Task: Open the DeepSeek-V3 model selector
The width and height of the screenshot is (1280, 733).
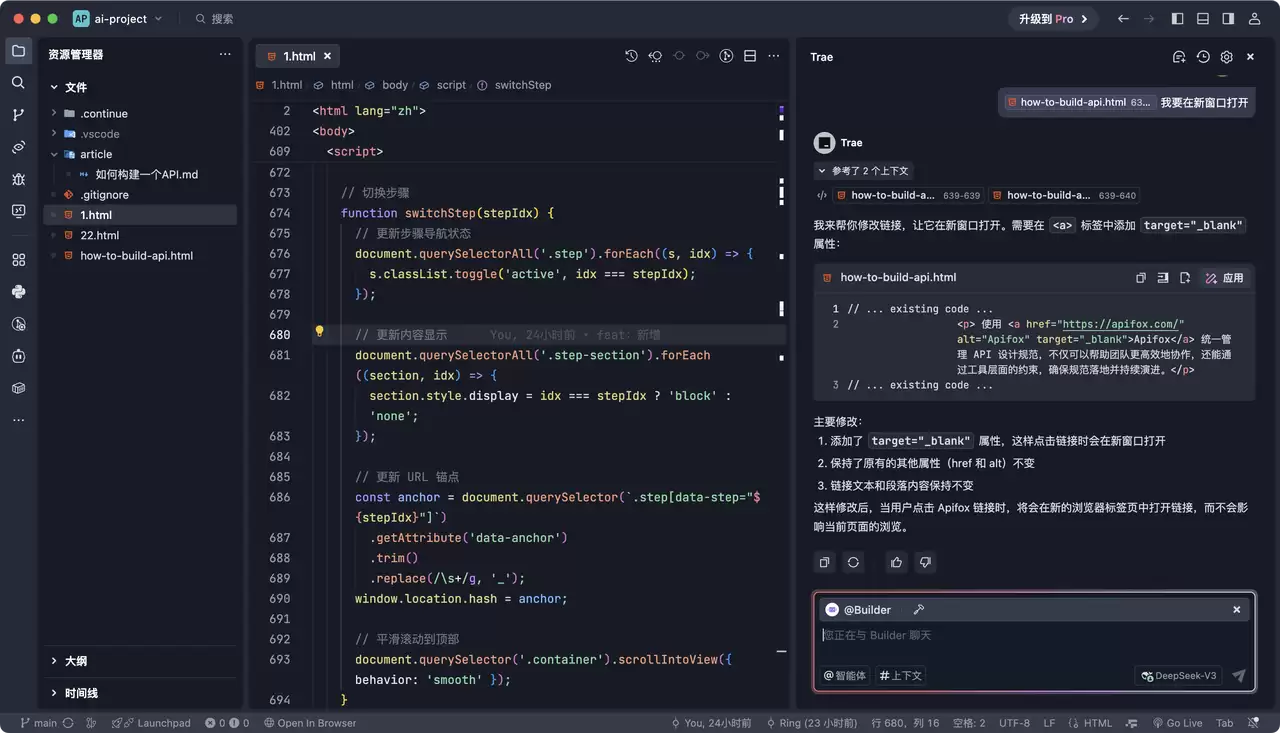Action: pos(1179,676)
